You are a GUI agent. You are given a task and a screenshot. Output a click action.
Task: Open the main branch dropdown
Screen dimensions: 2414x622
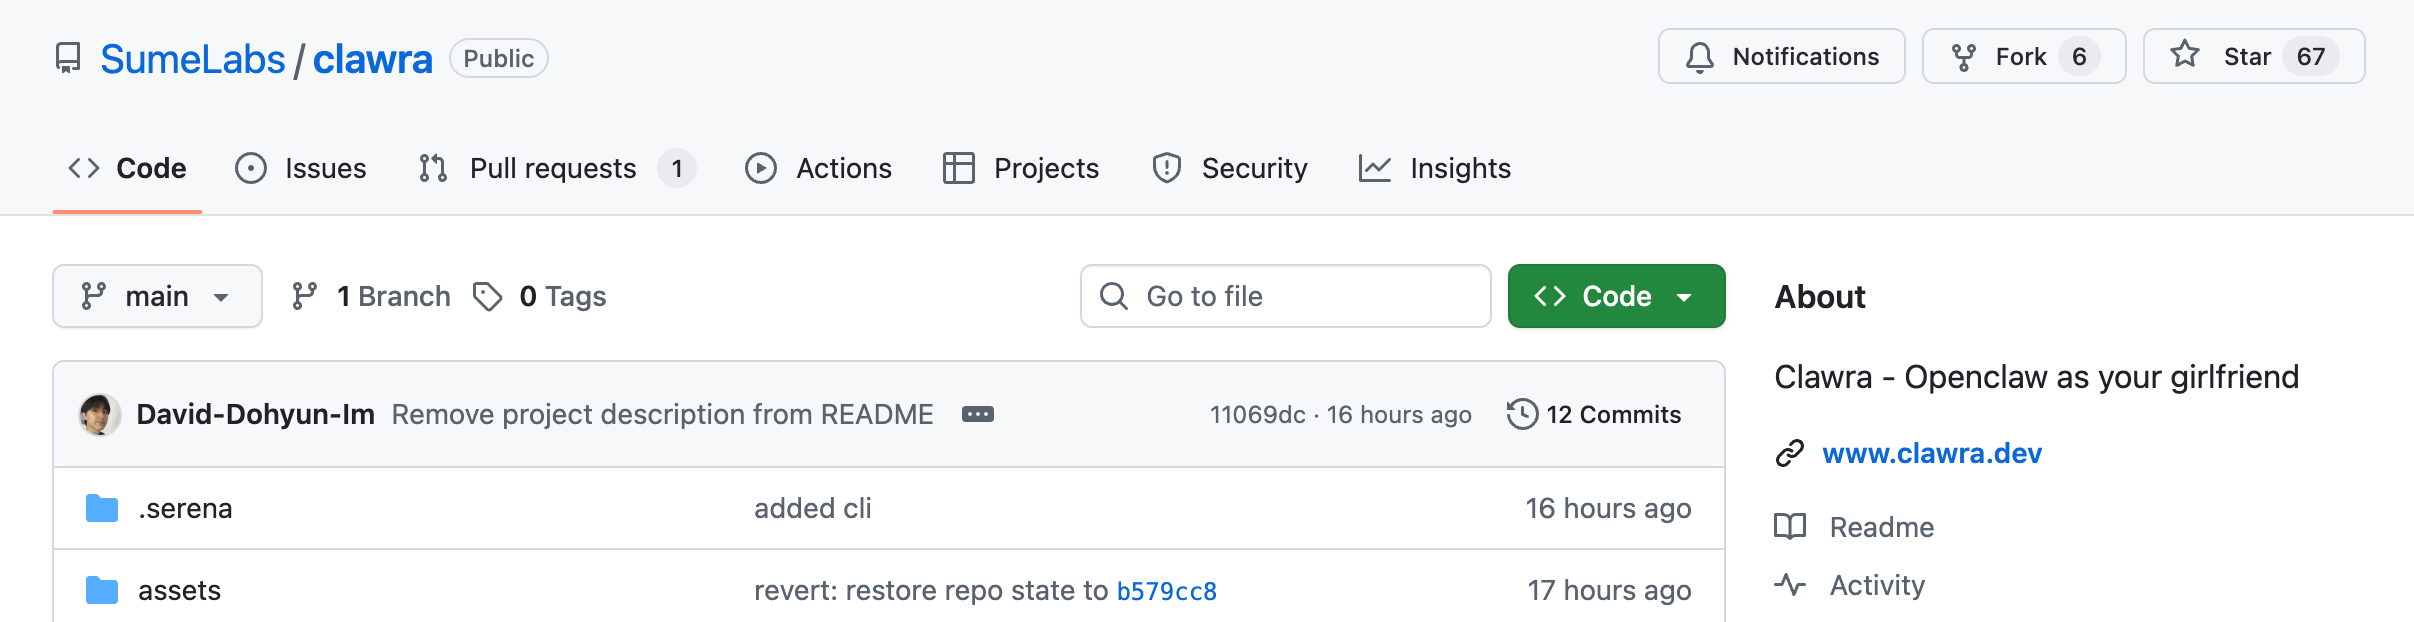pyautogui.click(x=157, y=296)
